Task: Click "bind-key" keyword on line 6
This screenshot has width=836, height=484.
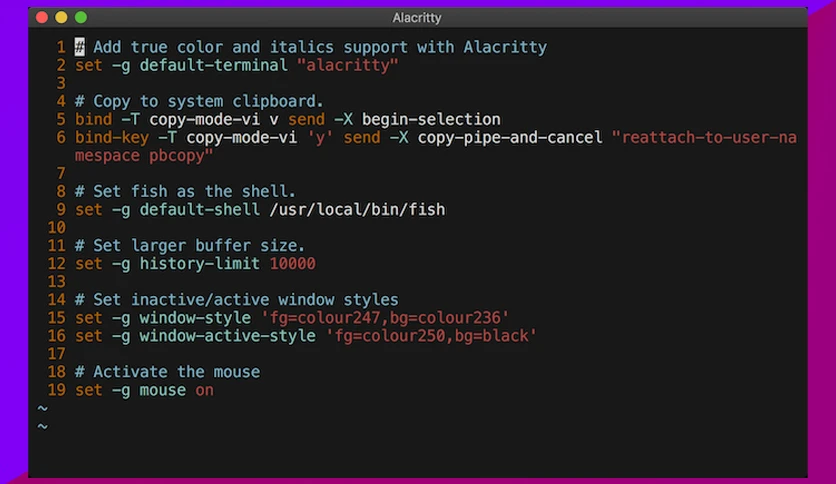Action: click(112, 138)
